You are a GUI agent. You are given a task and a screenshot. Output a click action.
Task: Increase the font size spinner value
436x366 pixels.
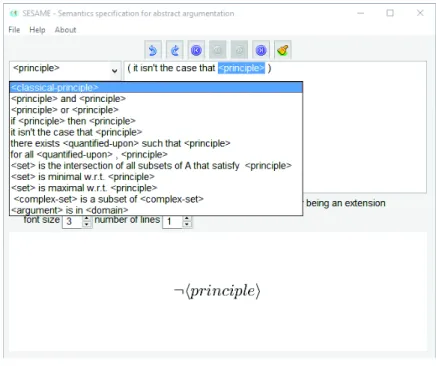tap(87, 218)
